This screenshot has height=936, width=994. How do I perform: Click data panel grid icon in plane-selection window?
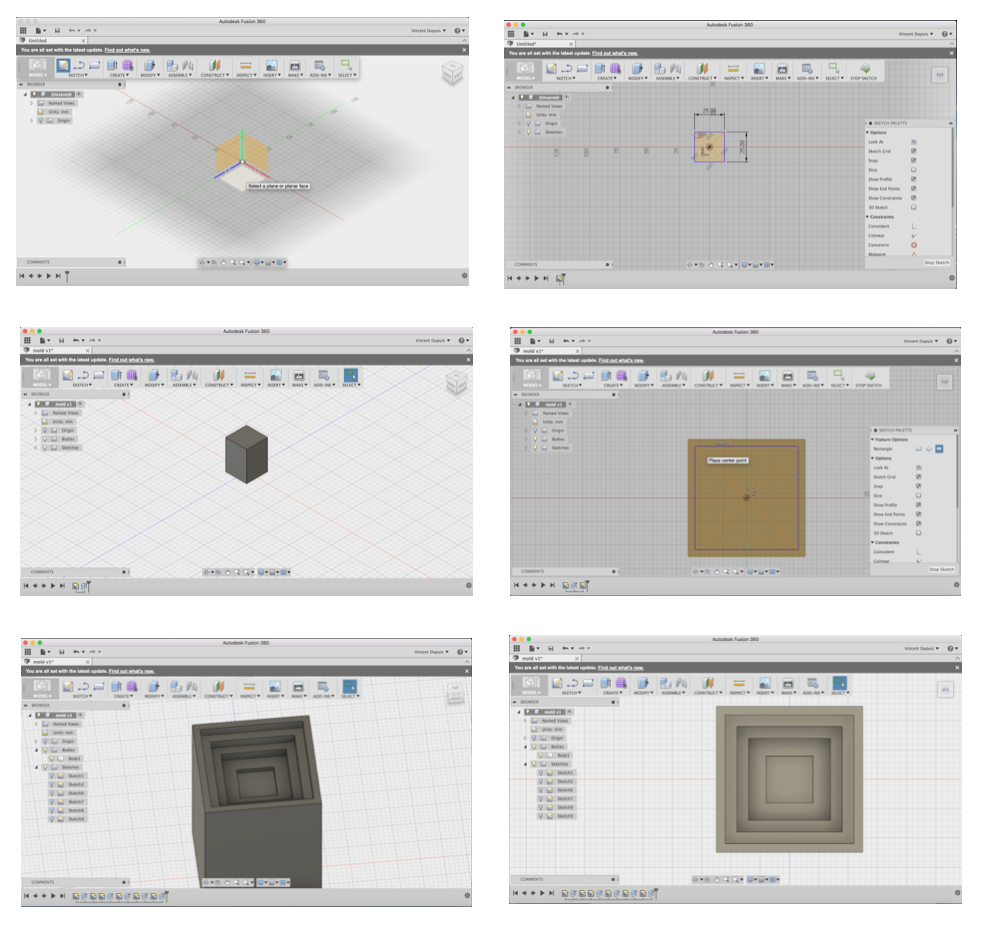point(23,30)
